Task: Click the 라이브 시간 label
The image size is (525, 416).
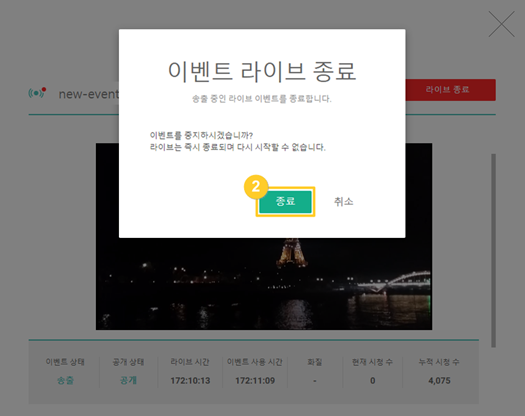Action: click(x=190, y=362)
